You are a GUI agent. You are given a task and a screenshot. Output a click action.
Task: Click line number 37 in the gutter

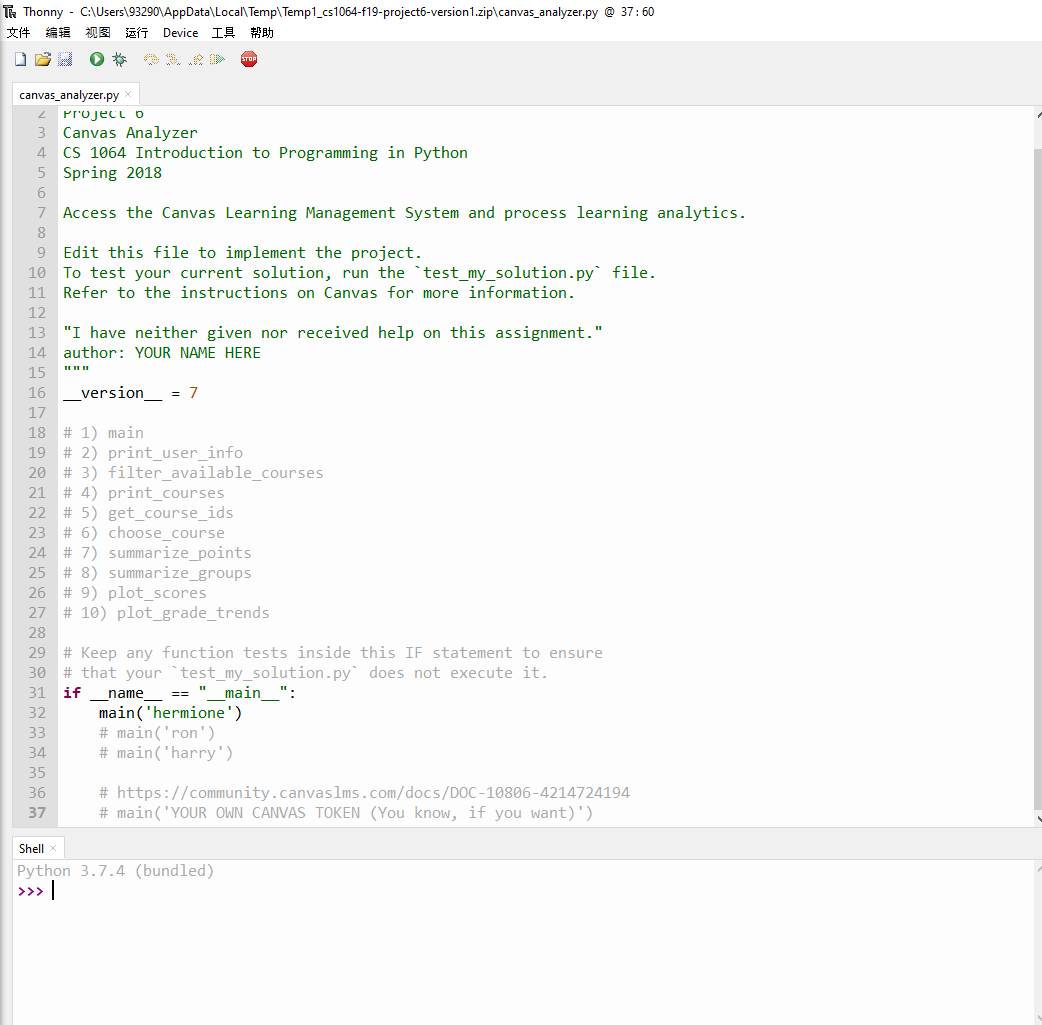pos(37,813)
